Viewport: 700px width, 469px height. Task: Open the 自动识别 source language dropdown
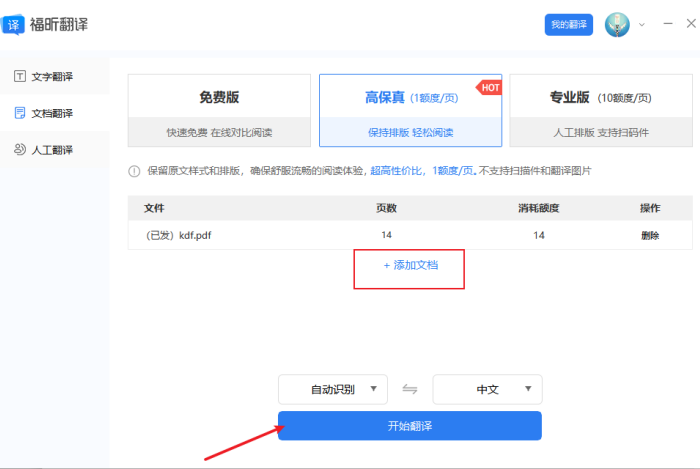pos(333,389)
